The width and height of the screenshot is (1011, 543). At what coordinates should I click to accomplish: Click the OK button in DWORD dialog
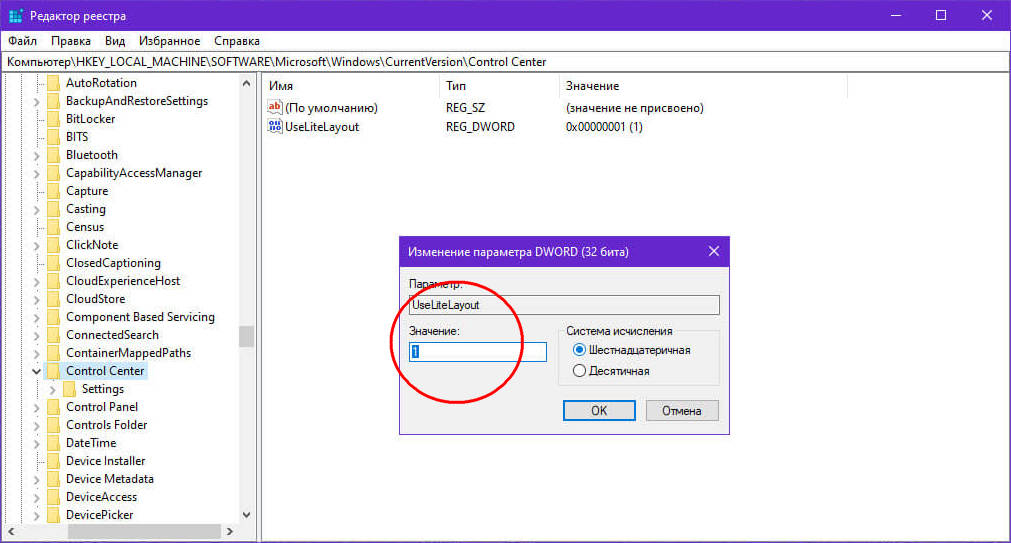pyautogui.click(x=599, y=410)
